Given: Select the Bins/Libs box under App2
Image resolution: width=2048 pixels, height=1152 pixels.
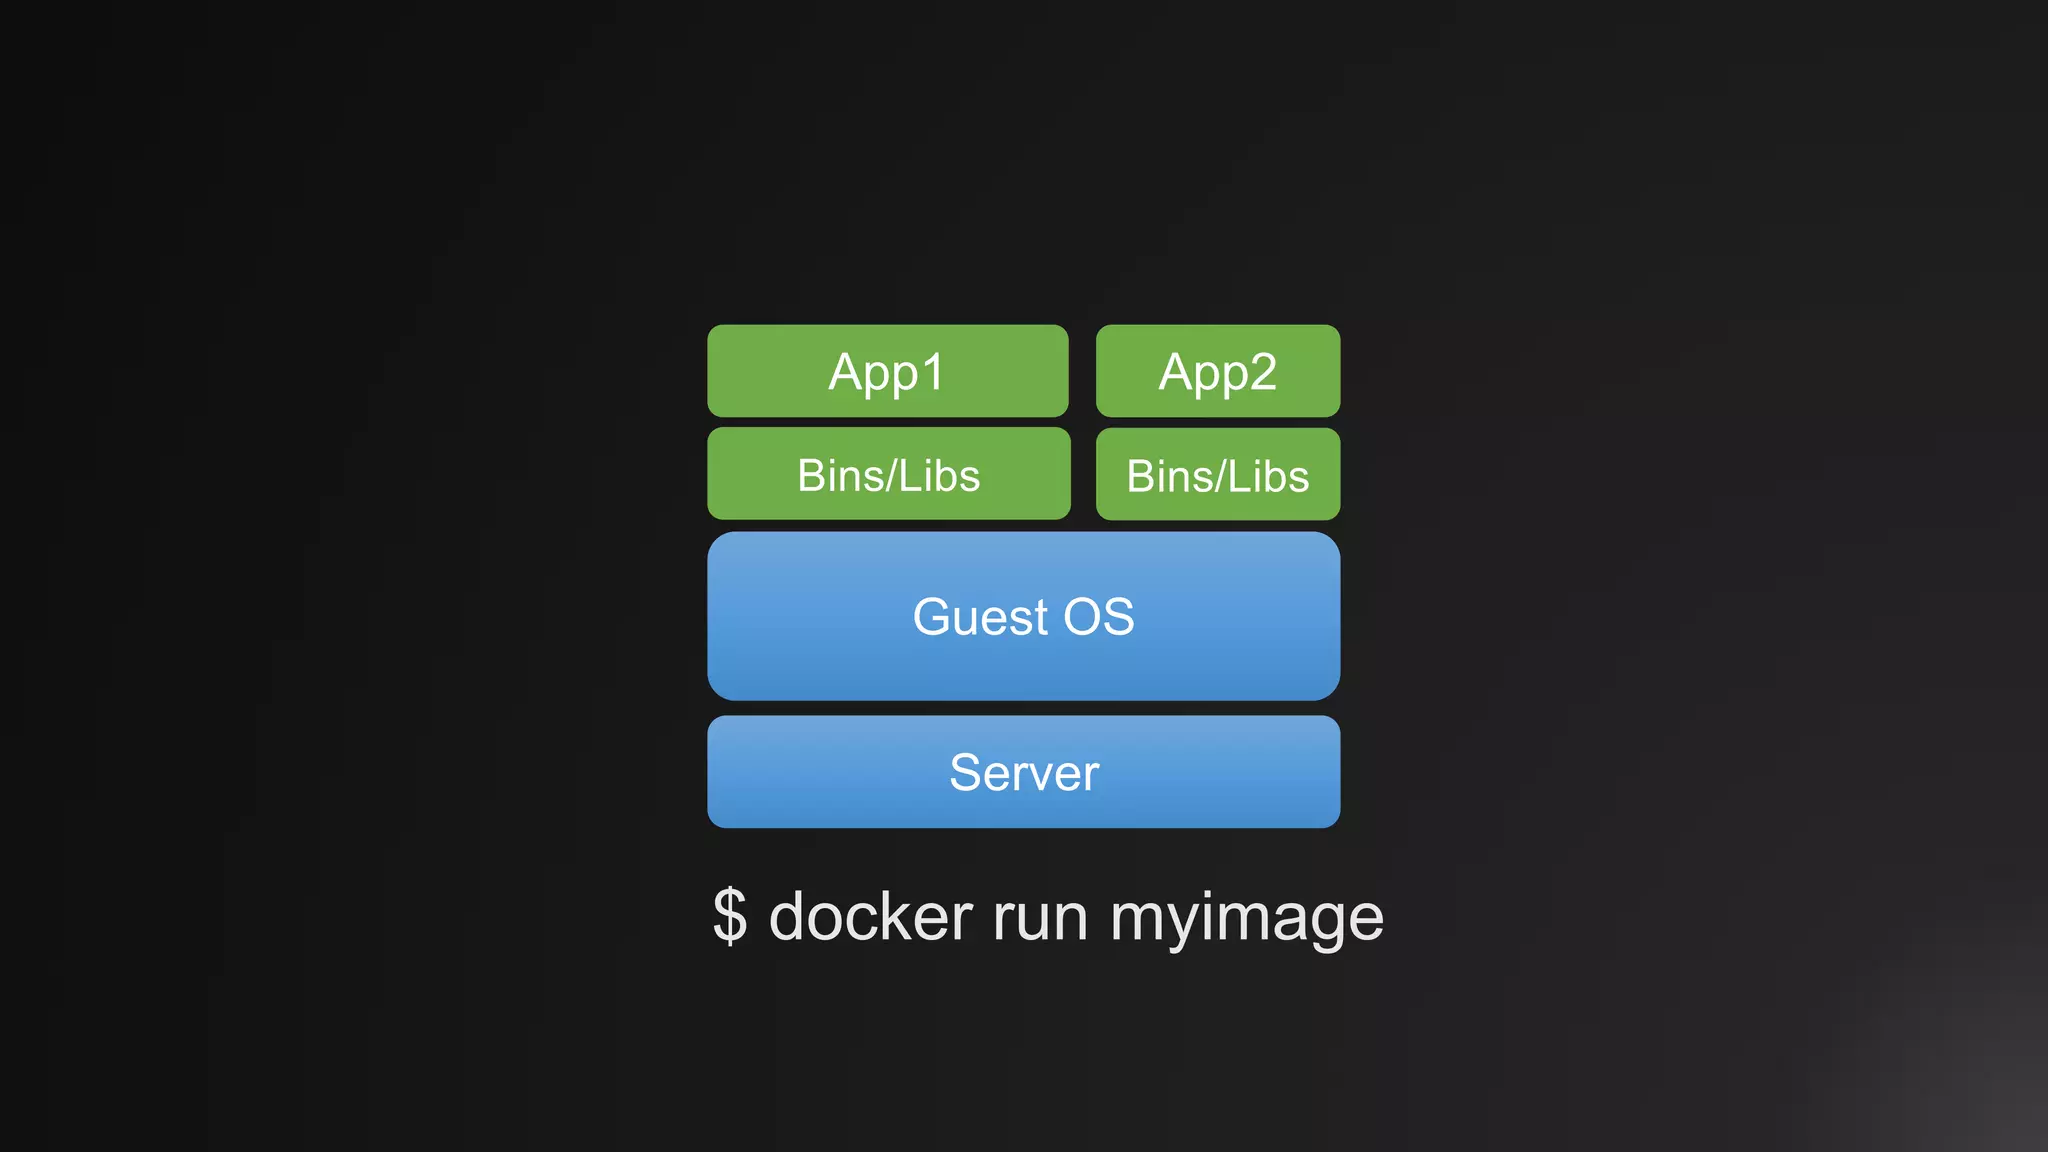Looking at the screenshot, I should pyautogui.click(x=1218, y=474).
